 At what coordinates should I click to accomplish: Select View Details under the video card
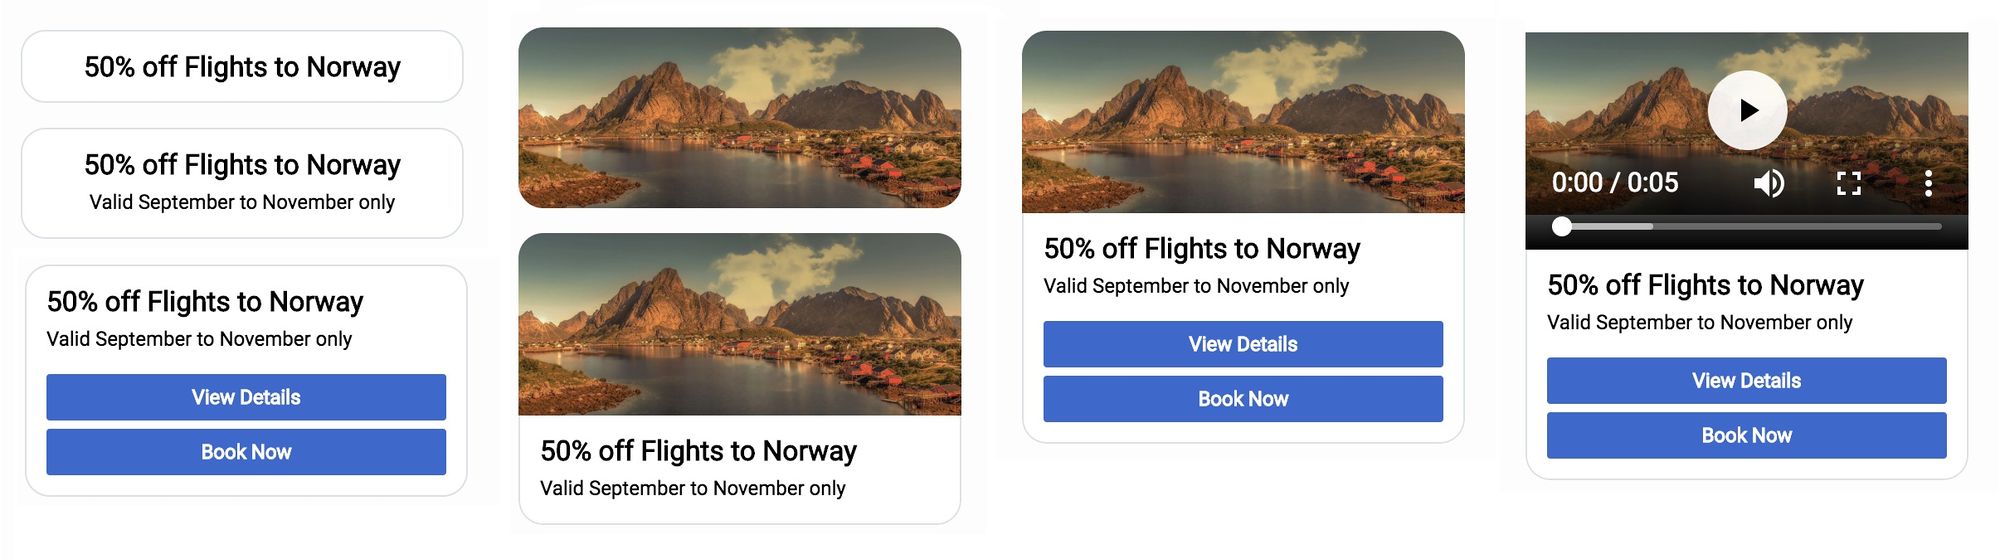(1746, 381)
